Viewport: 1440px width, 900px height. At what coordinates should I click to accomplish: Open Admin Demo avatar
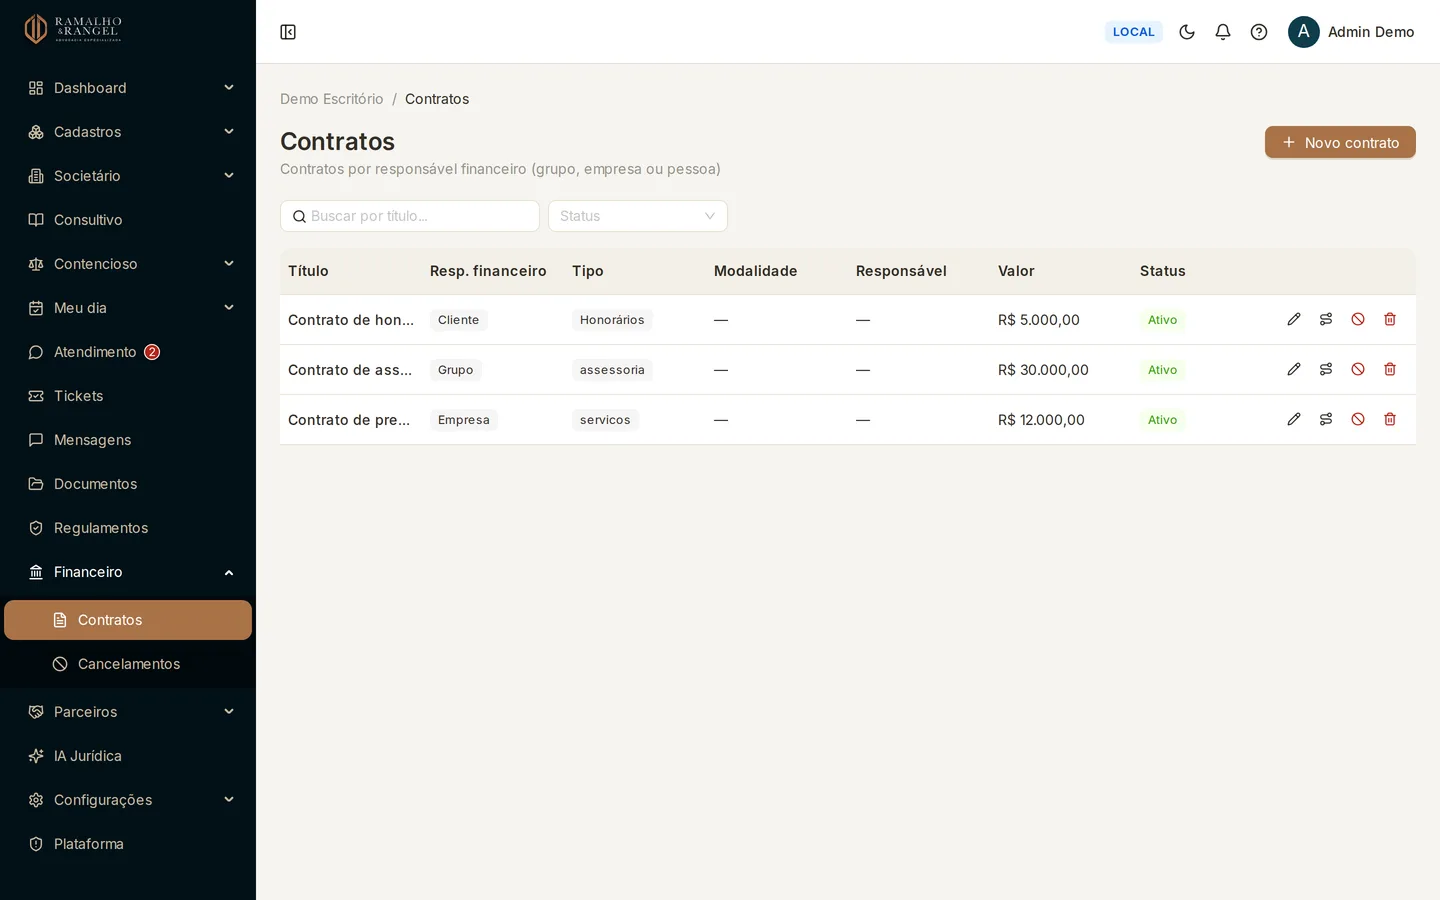[x=1304, y=32]
